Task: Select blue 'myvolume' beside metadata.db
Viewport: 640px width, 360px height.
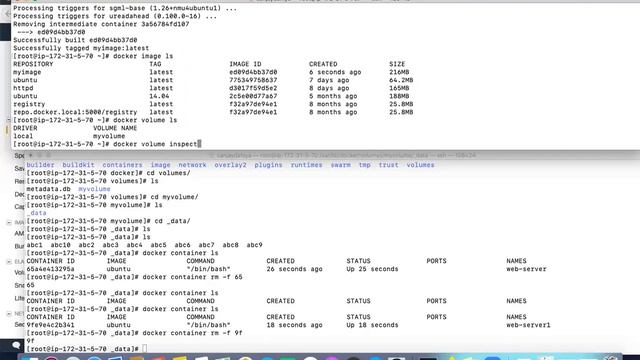Action: [94, 189]
